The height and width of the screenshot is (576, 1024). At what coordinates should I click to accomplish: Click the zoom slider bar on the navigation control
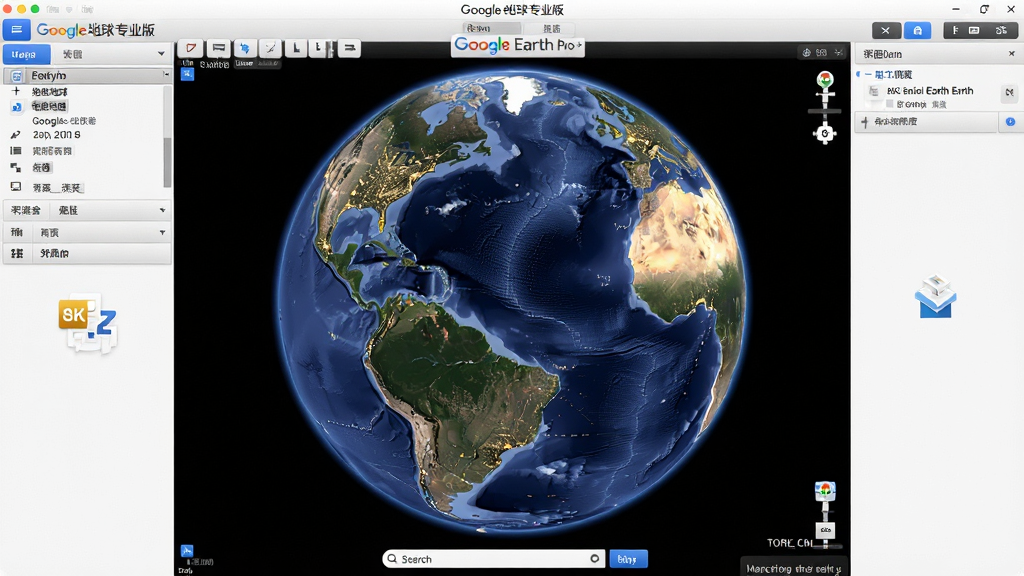point(825,112)
